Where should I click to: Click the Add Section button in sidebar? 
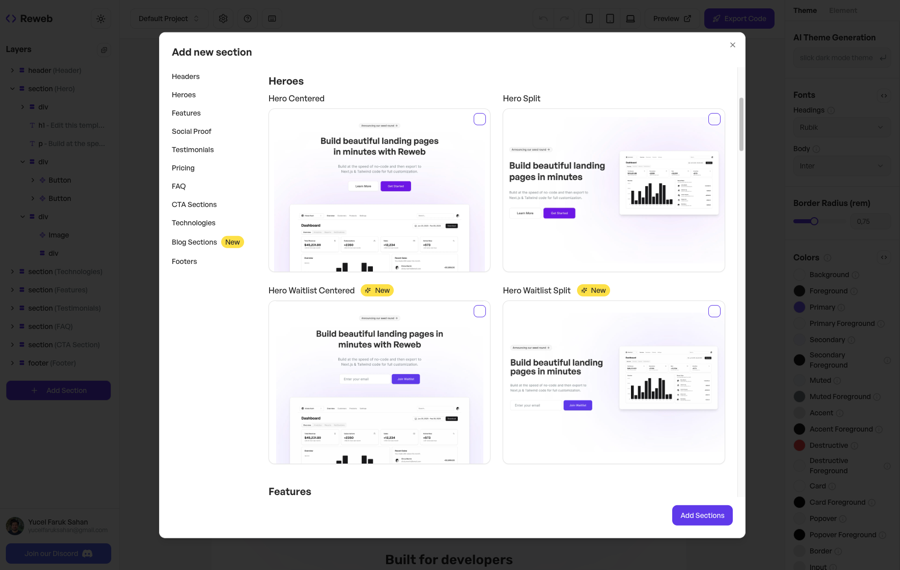59,390
